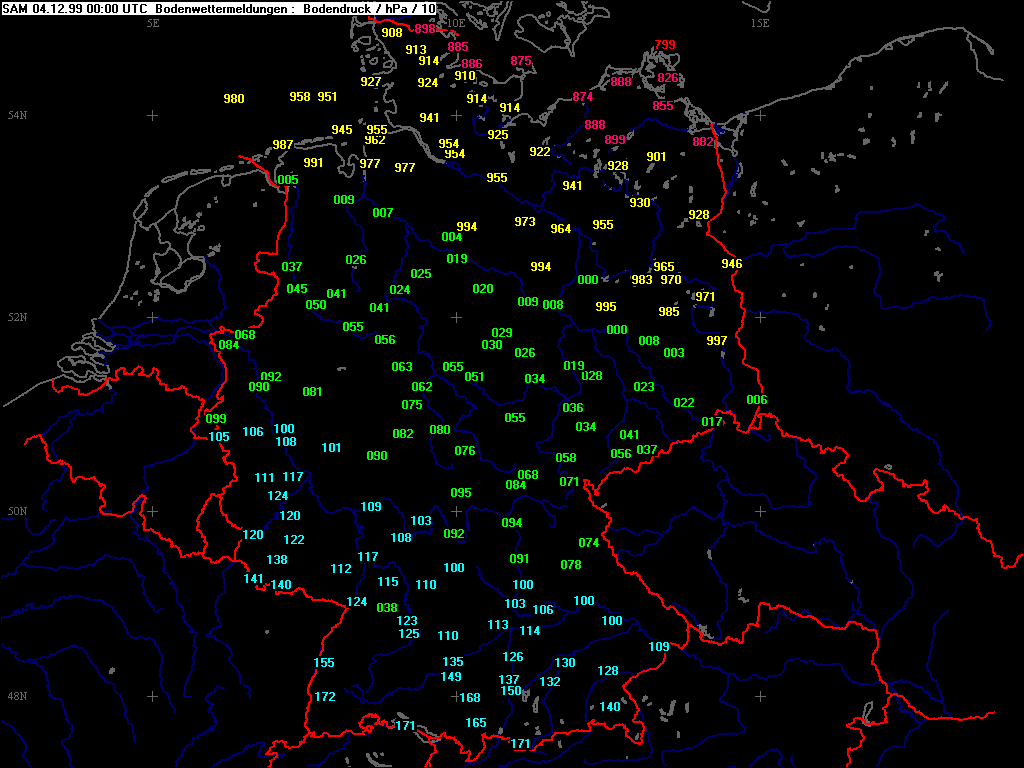Select the yellow 997 pressure value
This screenshot has width=1024, height=768.
(x=717, y=341)
